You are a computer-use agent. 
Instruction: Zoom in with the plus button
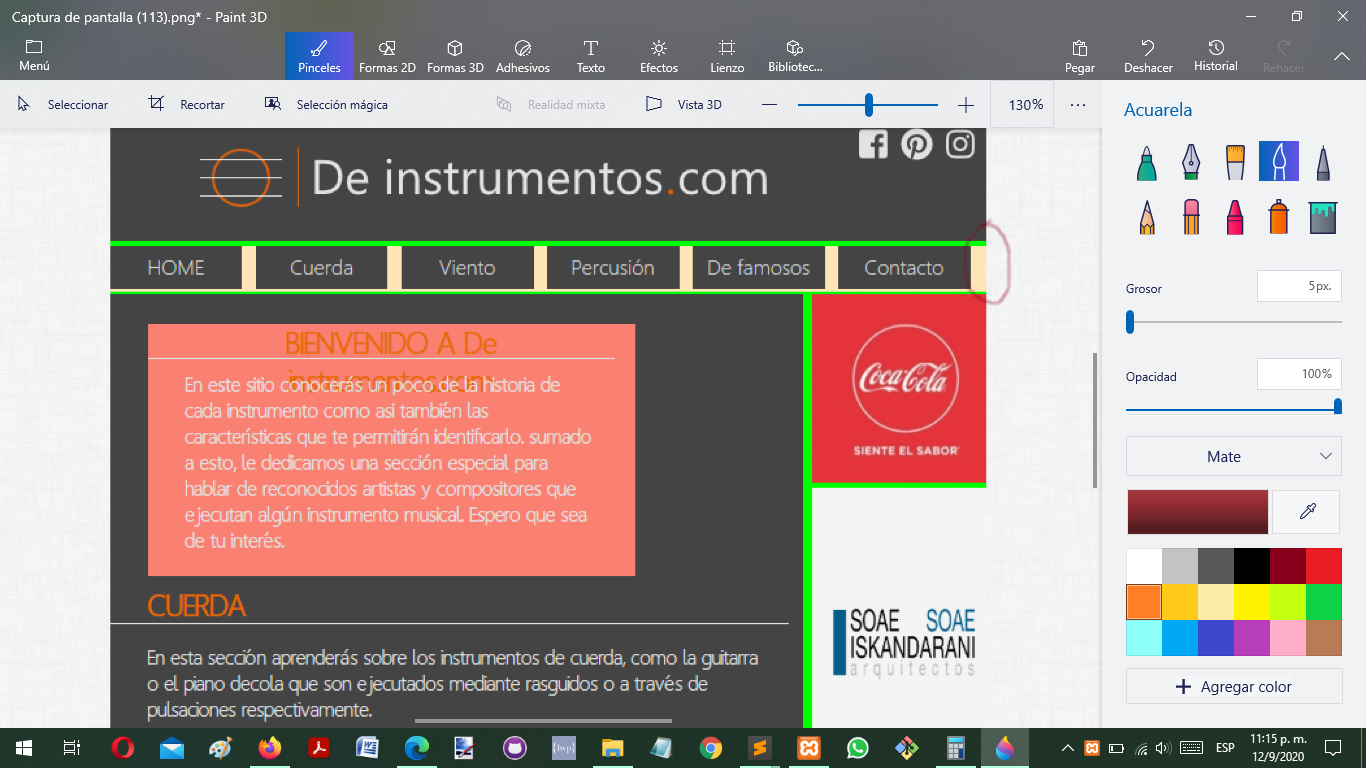(965, 104)
